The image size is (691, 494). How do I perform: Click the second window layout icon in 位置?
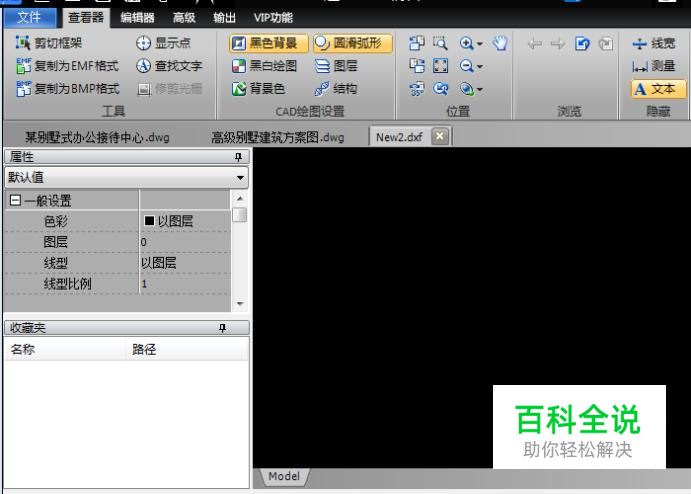pyautogui.click(x=416, y=66)
